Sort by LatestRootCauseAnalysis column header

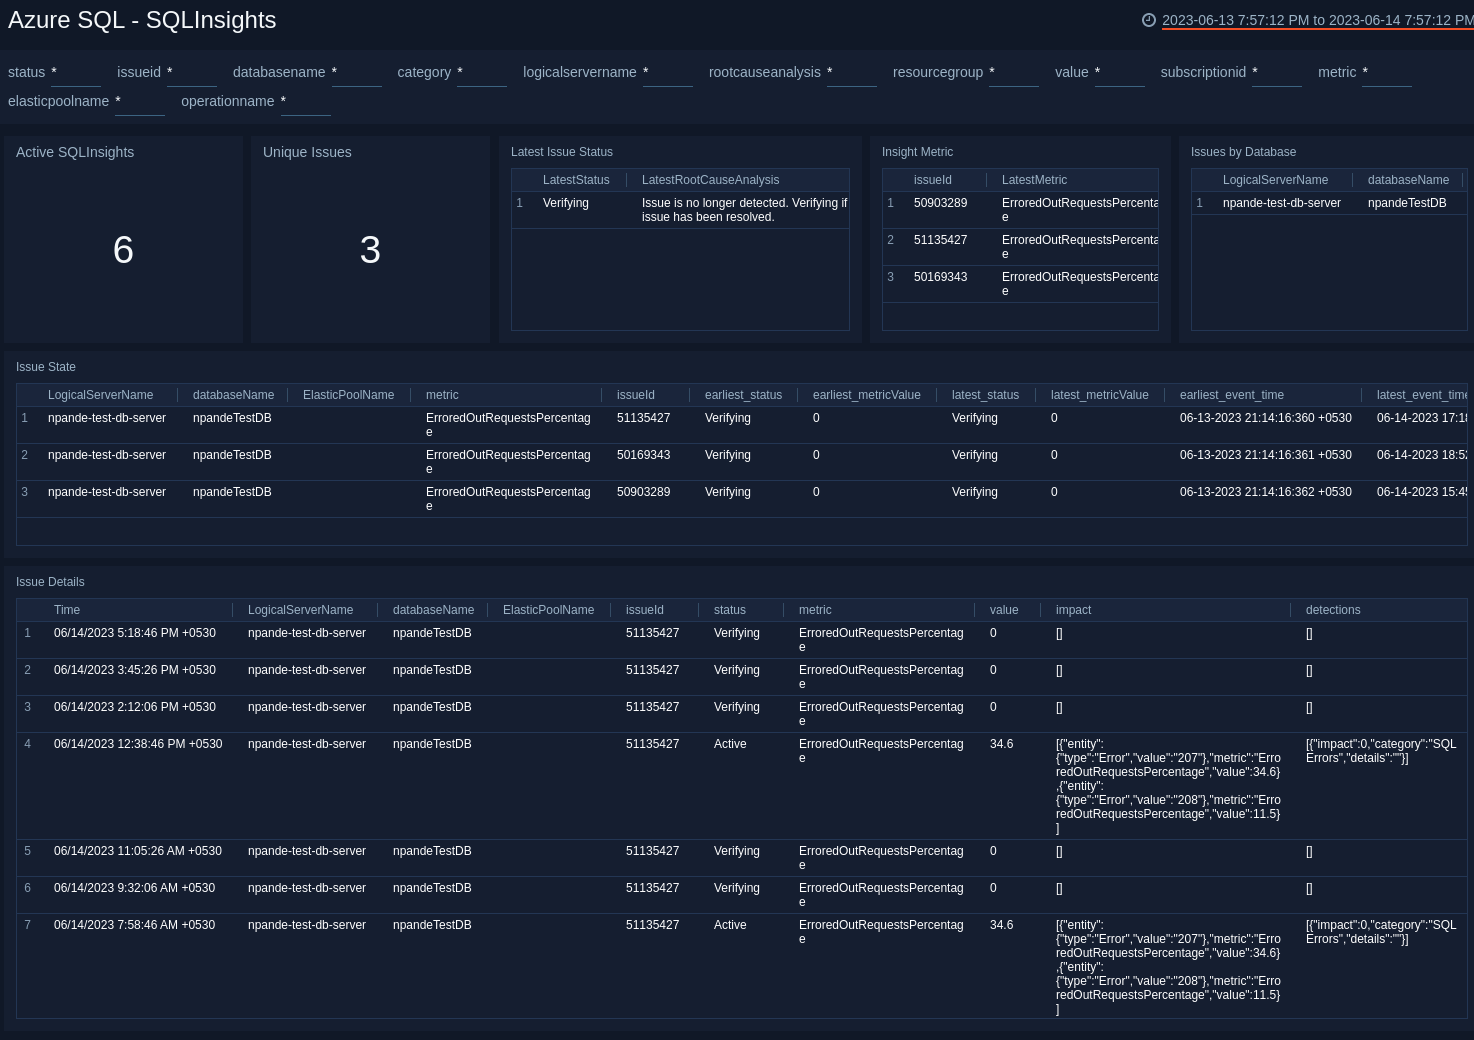[x=710, y=180]
